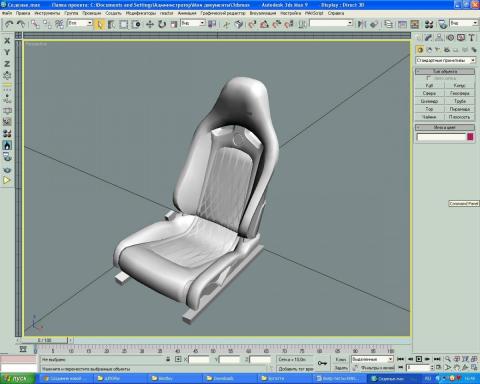The height and width of the screenshot is (384, 480).
Task: Open the MAXScript menu
Action: coord(314,13)
